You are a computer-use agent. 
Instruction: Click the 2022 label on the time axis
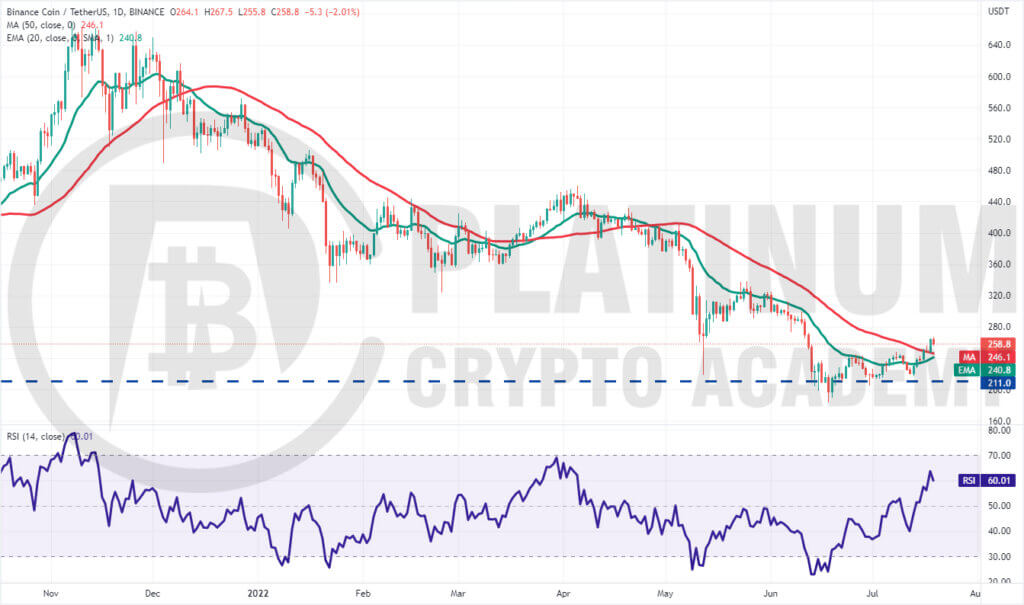point(258,593)
